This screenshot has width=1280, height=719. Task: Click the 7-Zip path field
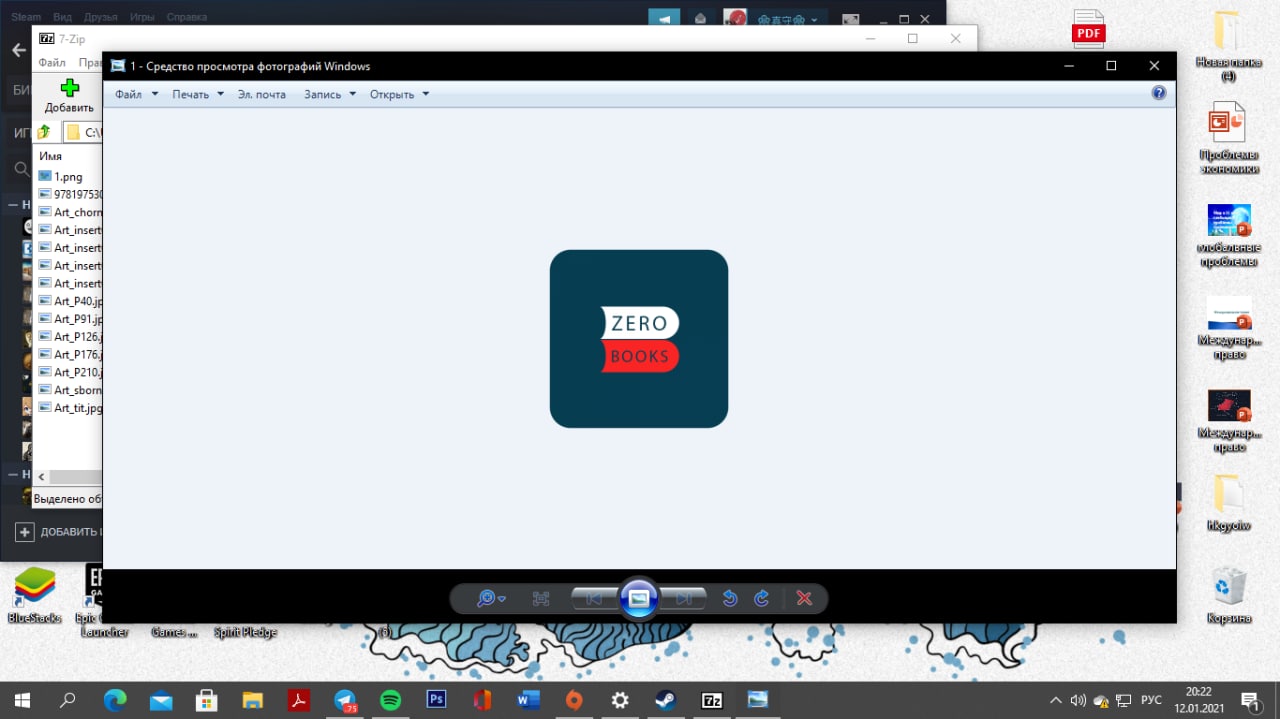point(83,132)
